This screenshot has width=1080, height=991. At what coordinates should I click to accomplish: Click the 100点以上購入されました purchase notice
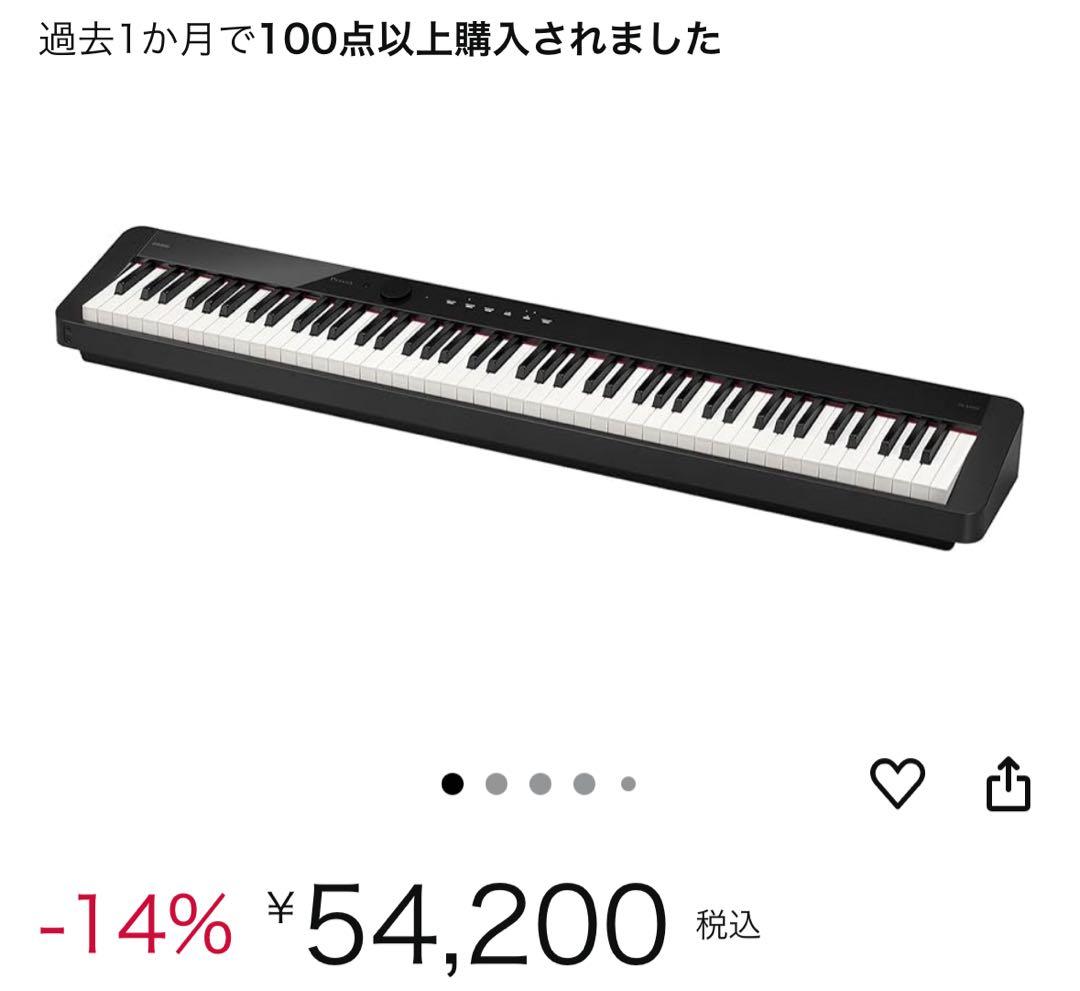pyautogui.click(x=491, y=39)
